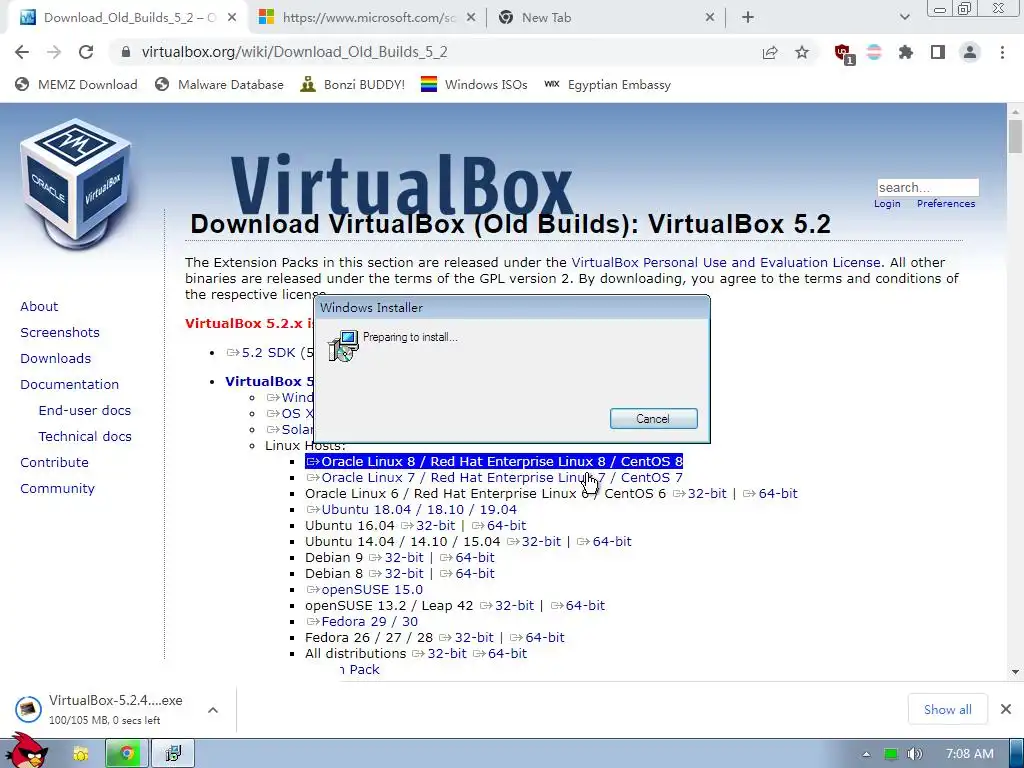This screenshot has height=768, width=1024.
Task: Download Oracle Linux 6 64-bit package
Action: 770,494
